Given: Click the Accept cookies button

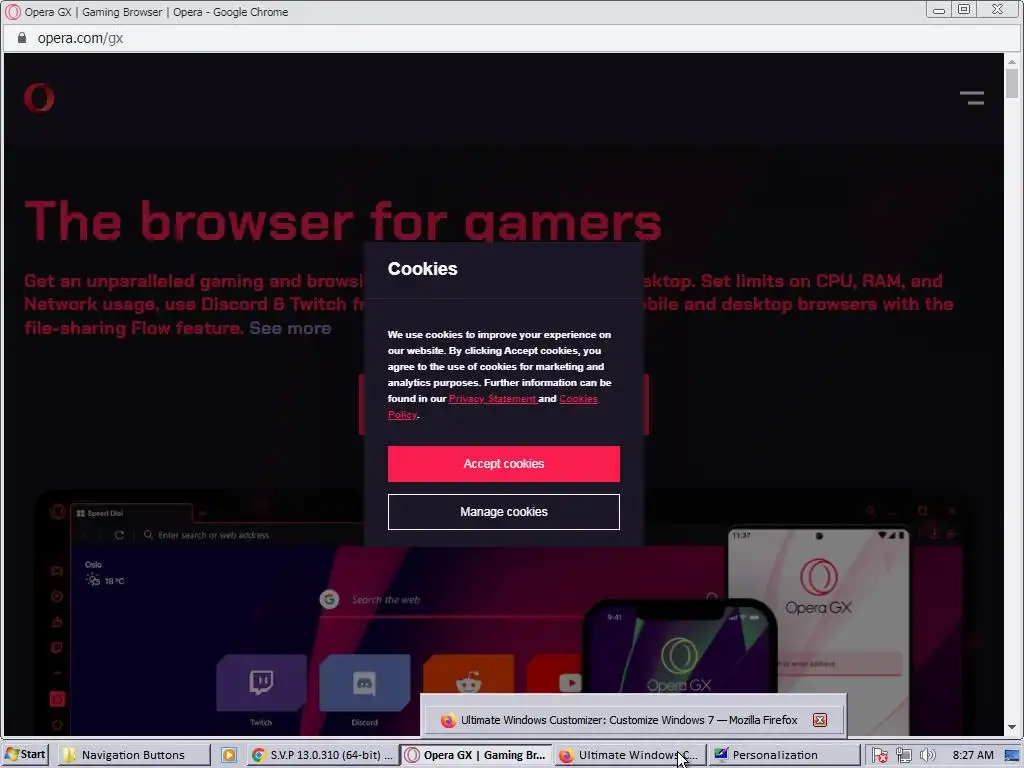Looking at the screenshot, I should [504, 464].
